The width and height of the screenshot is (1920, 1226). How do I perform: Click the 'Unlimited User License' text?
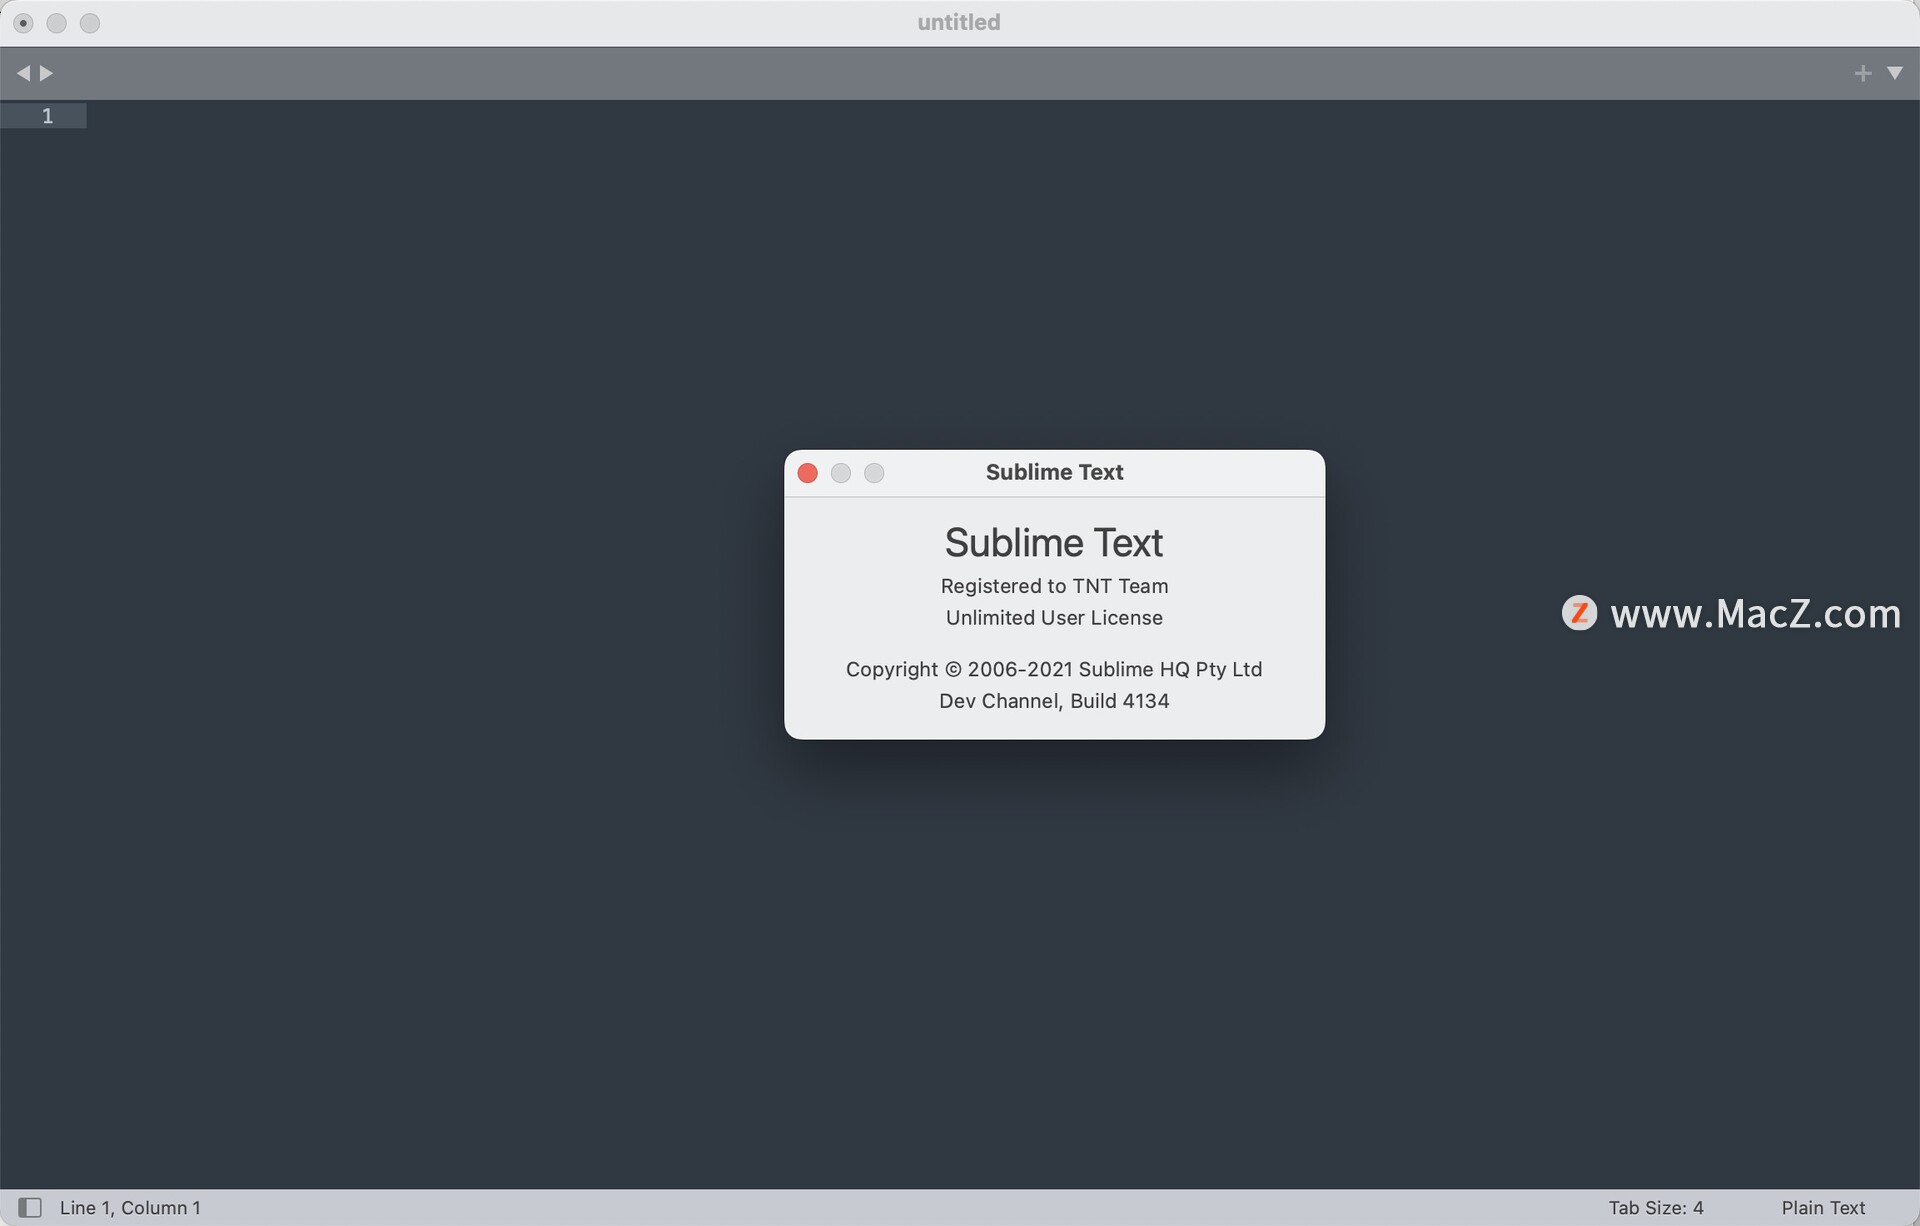(1054, 617)
